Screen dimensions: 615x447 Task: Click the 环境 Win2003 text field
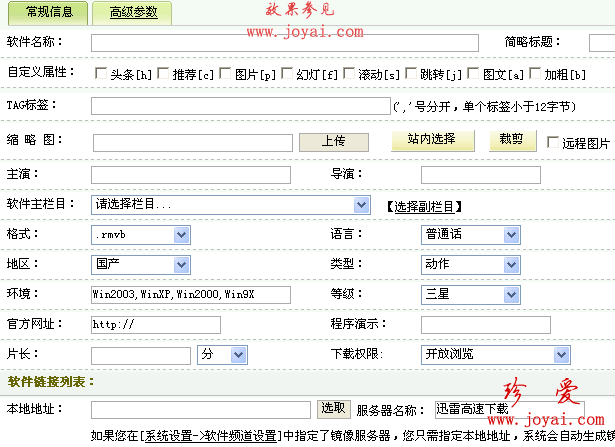coord(191,295)
